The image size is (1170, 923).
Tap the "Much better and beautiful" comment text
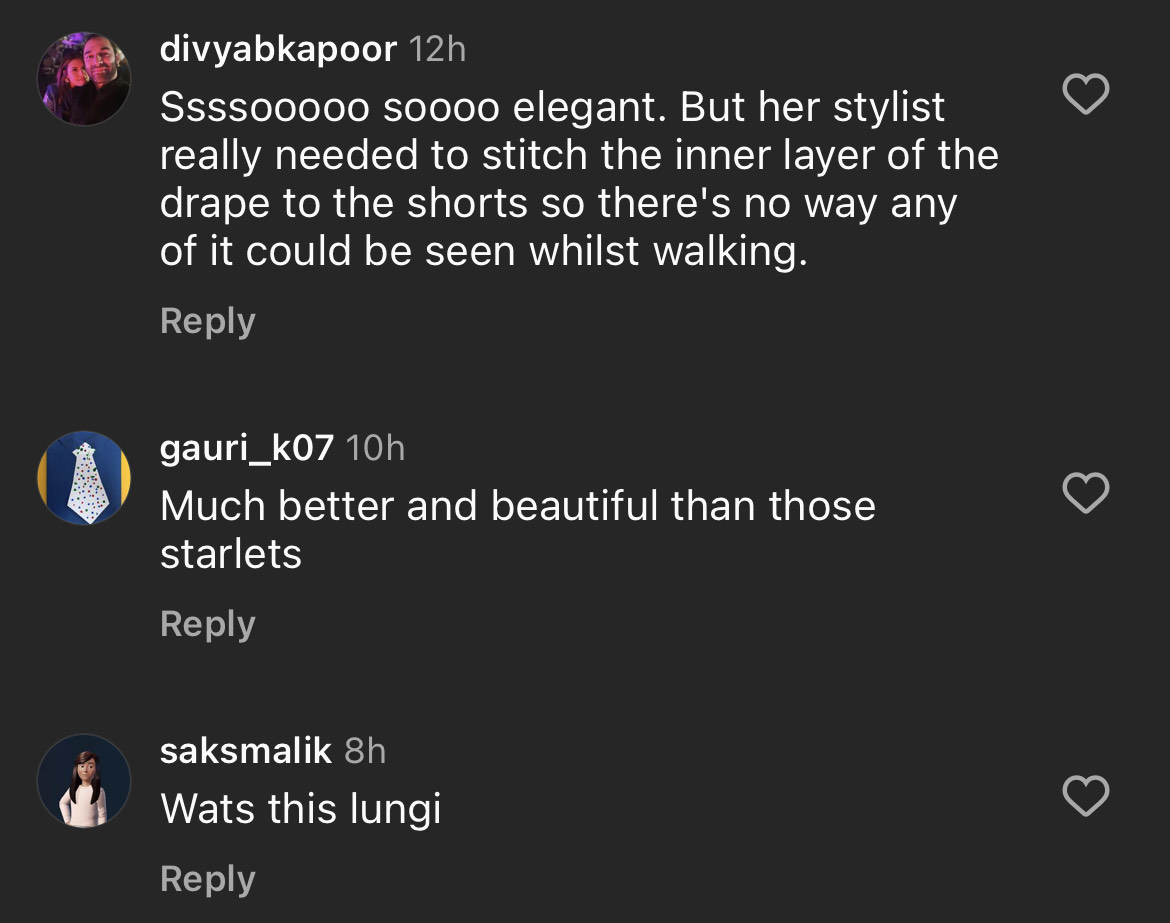(x=517, y=506)
